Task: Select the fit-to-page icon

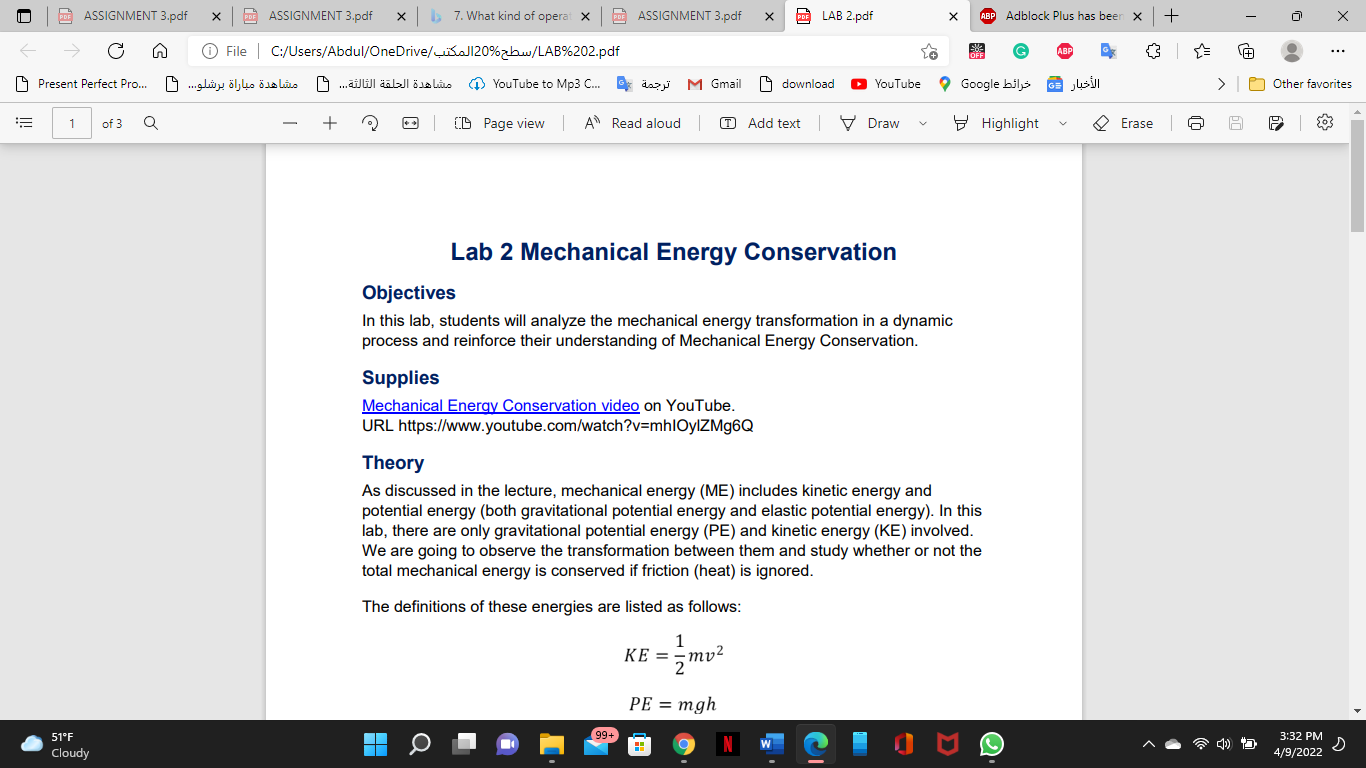Action: point(408,122)
